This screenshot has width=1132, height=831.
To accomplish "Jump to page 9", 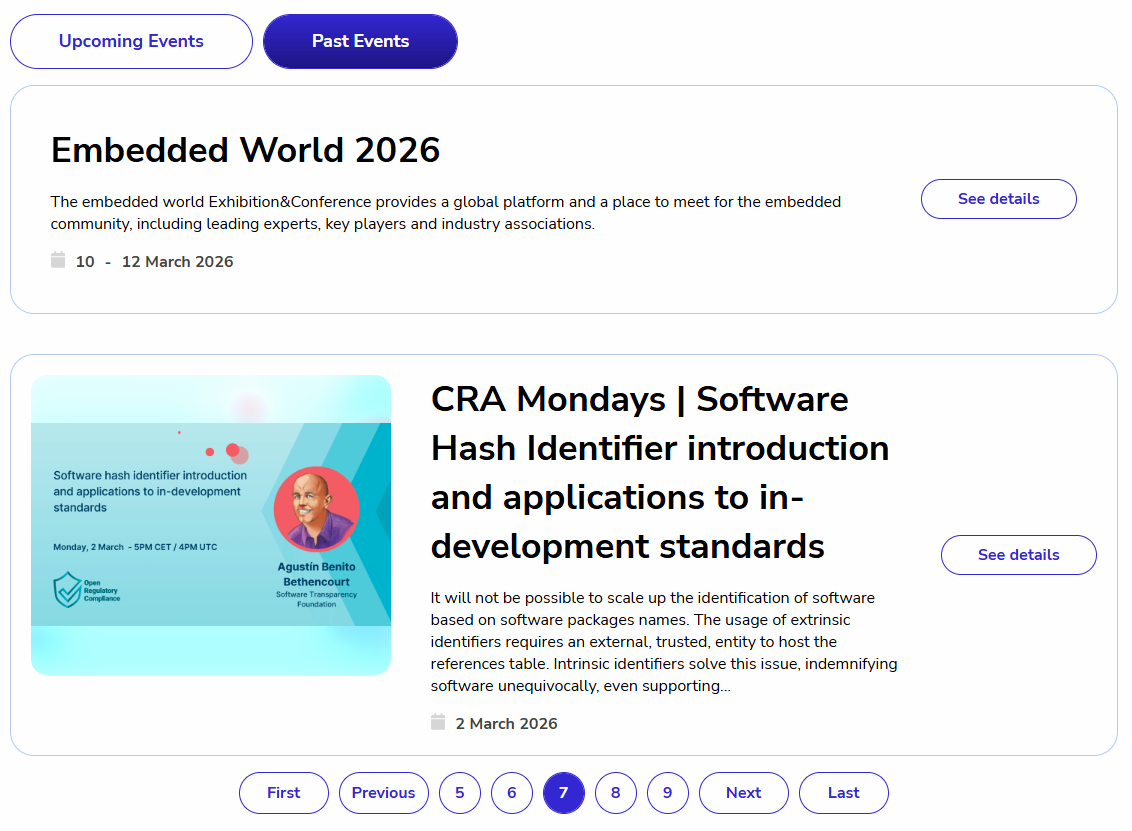I will [668, 793].
